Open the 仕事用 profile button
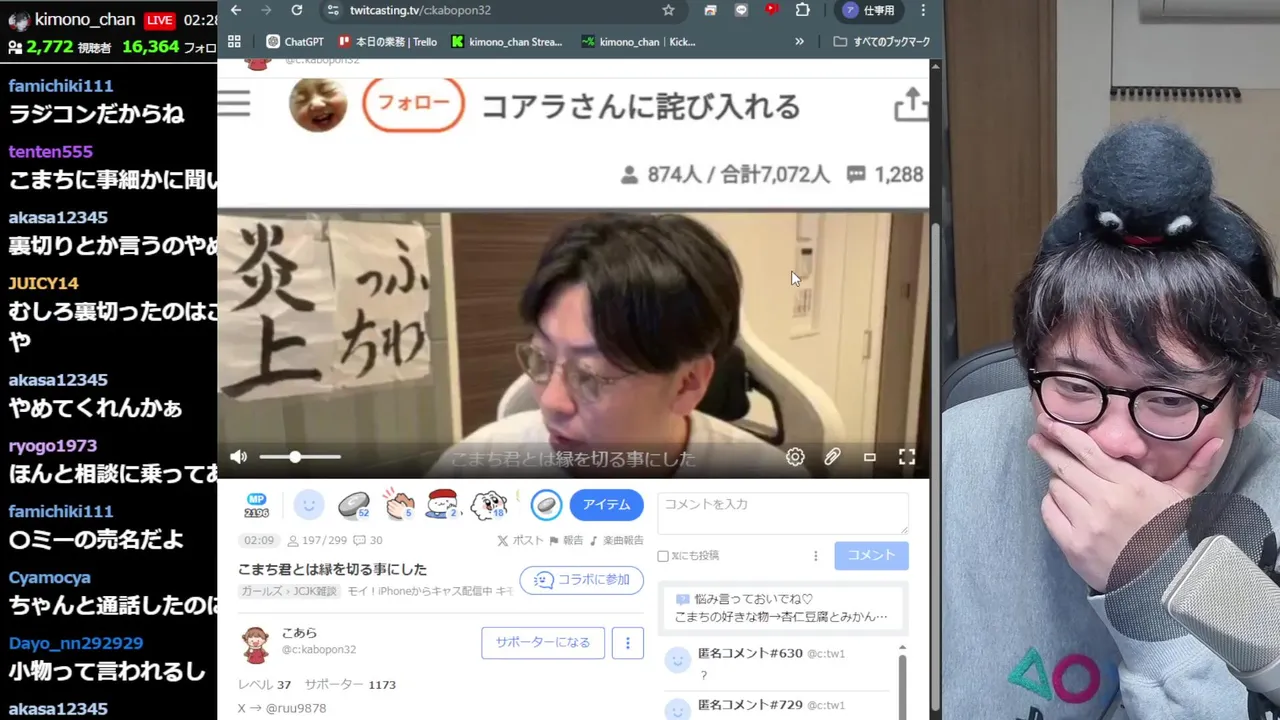The width and height of the screenshot is (1280, 720). click(868, 10)
